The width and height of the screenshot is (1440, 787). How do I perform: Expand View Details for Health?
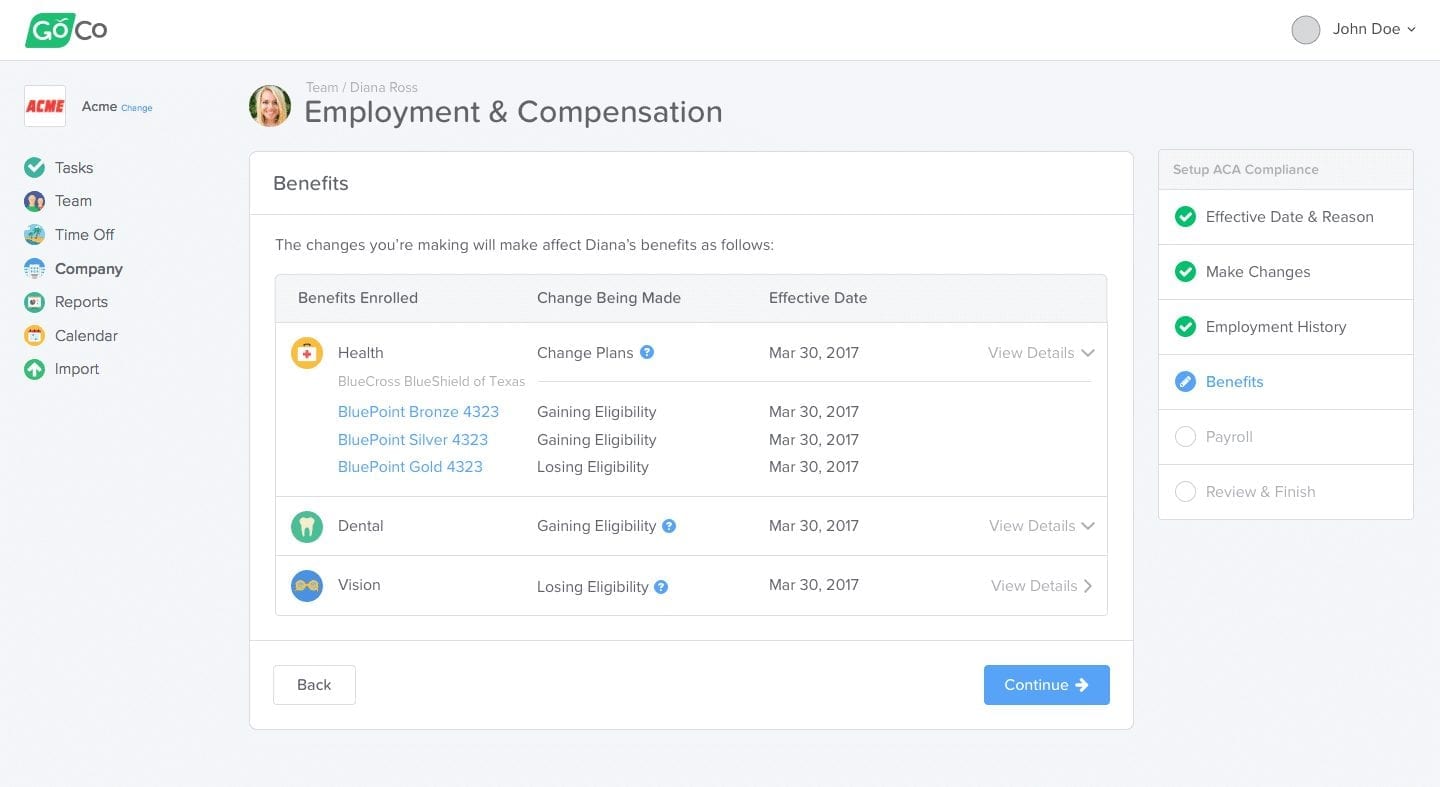(x=1040, y=352)
